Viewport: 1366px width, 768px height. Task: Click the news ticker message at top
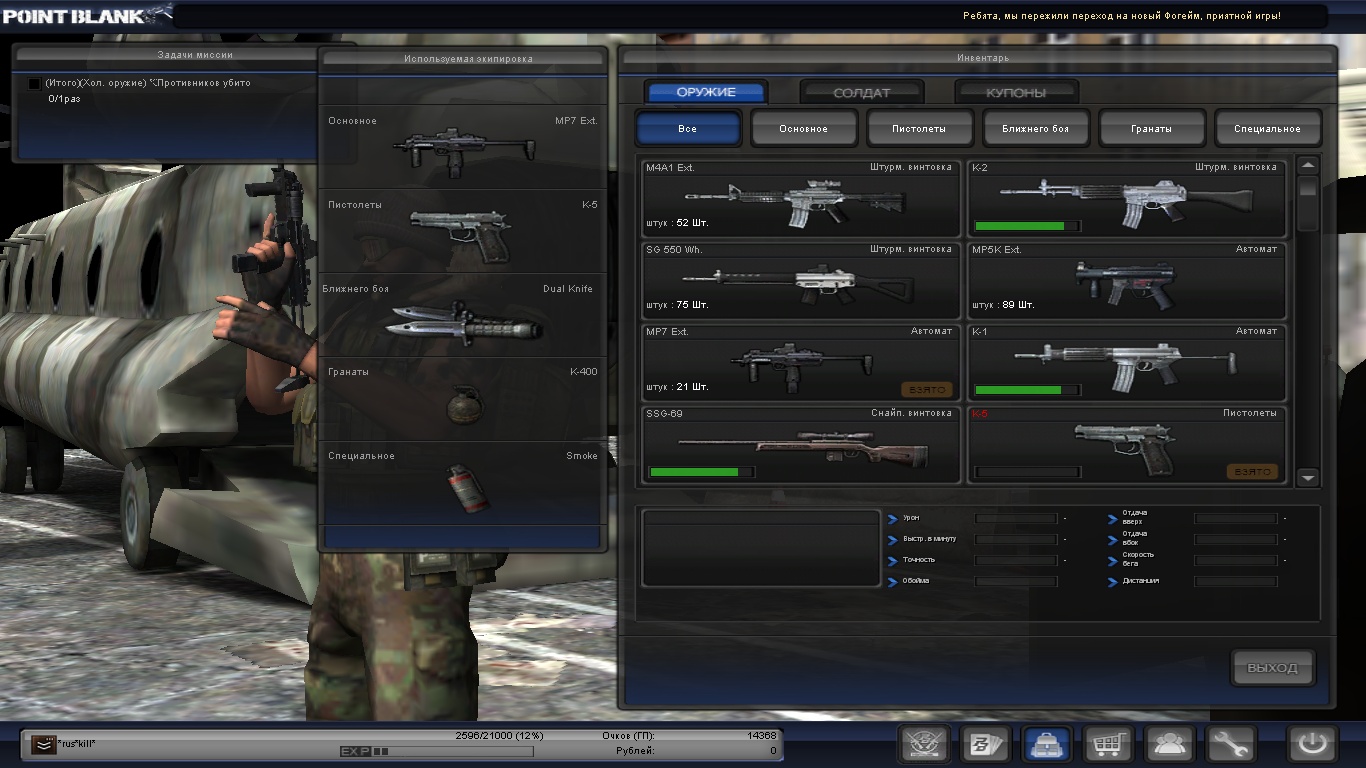[x=1121, y=16]
